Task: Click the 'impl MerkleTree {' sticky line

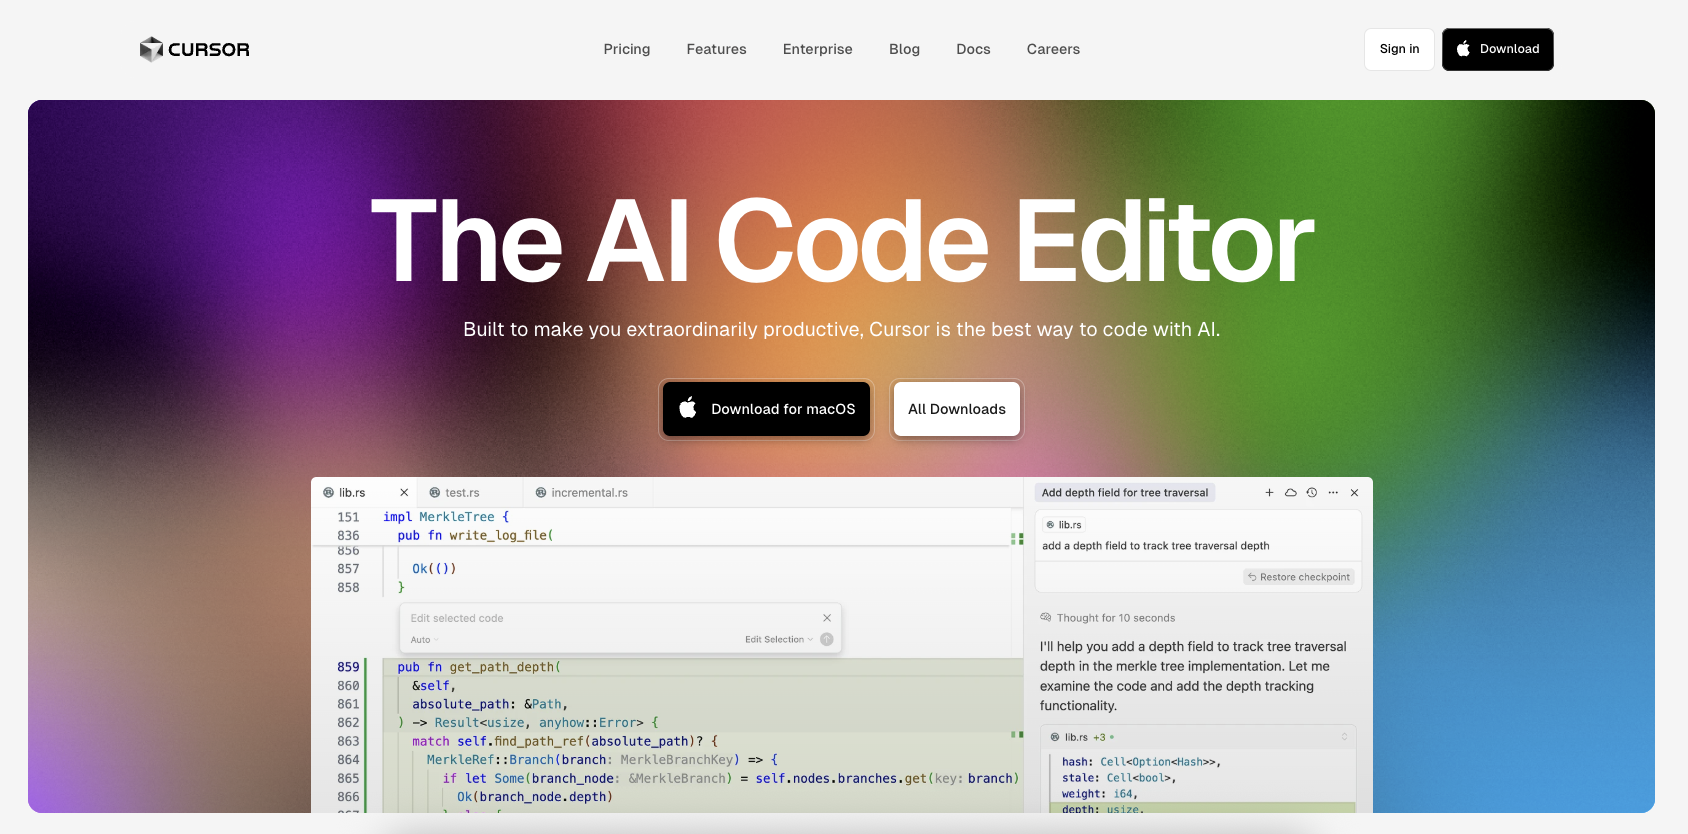Action: coord(446,517)
